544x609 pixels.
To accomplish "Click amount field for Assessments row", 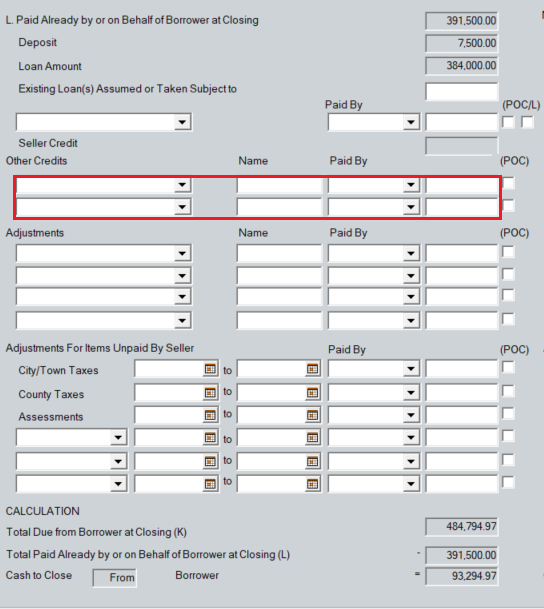I will tap(461, 415).
